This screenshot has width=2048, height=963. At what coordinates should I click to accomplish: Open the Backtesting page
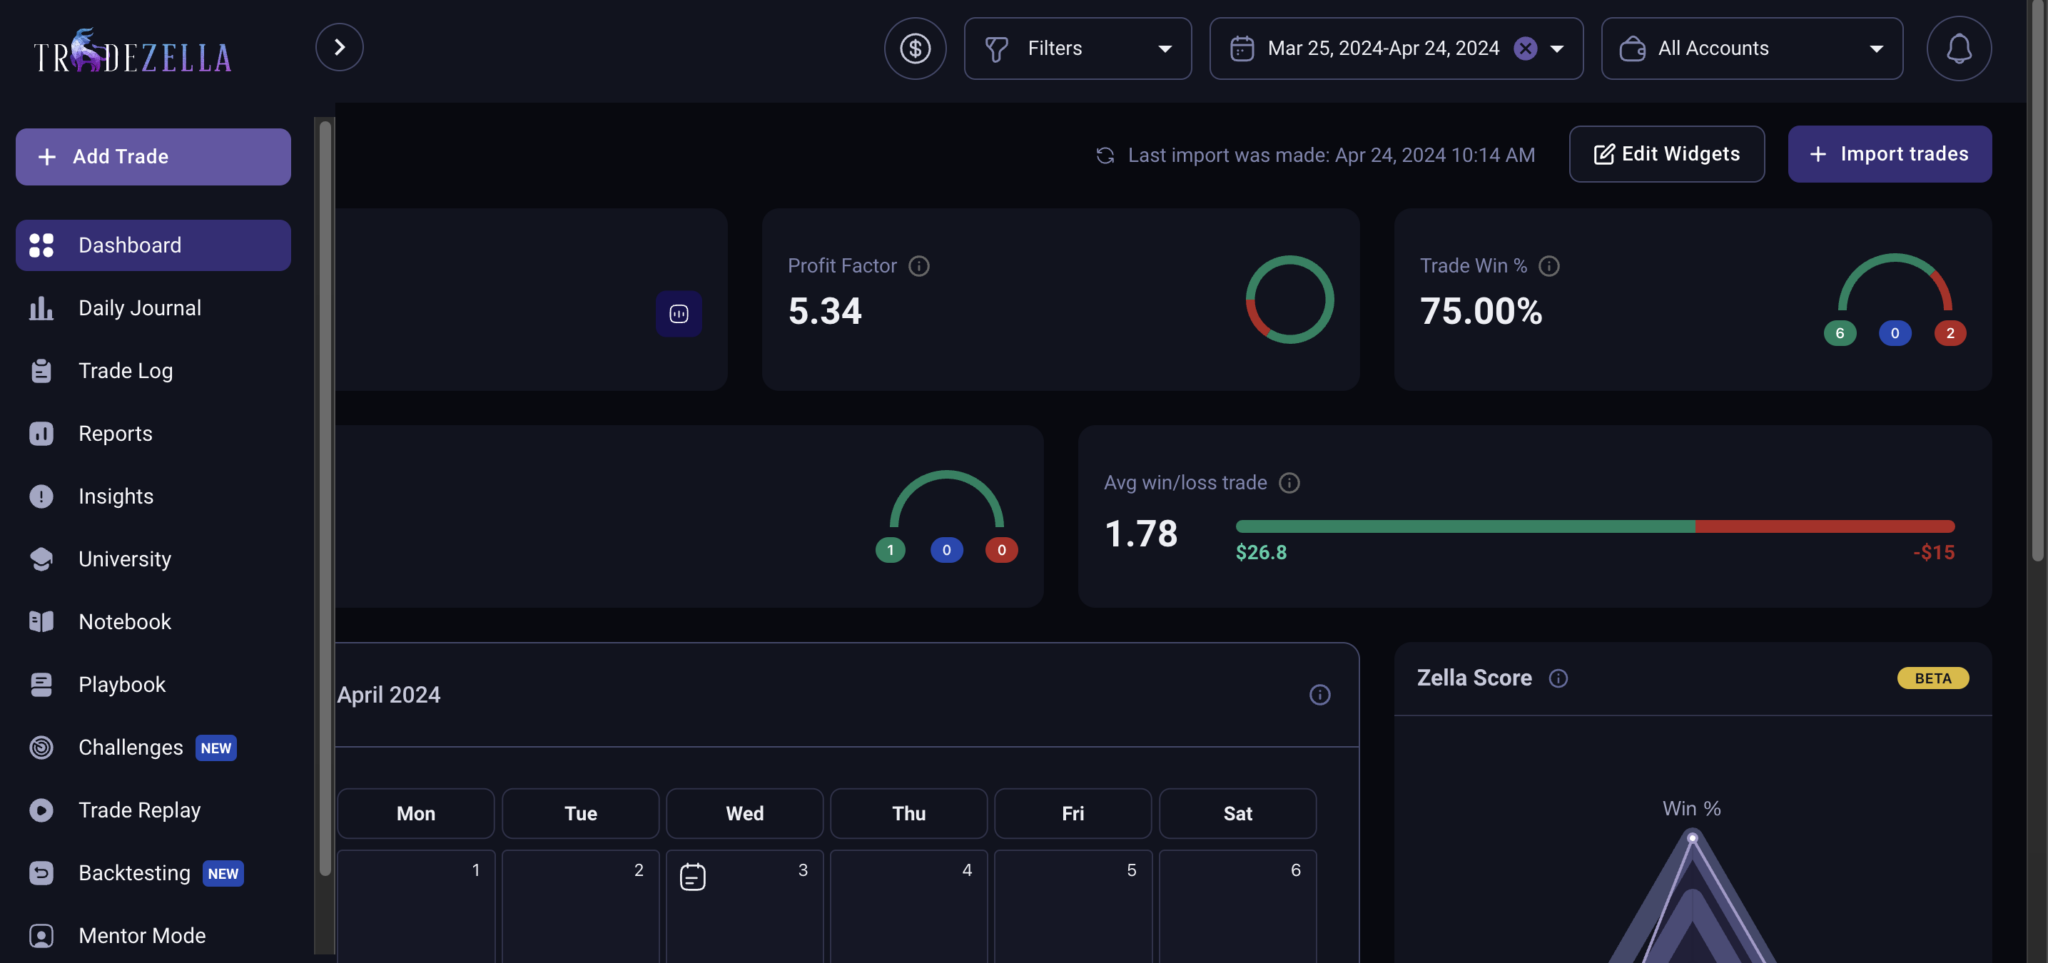click(x=132, y=872)
